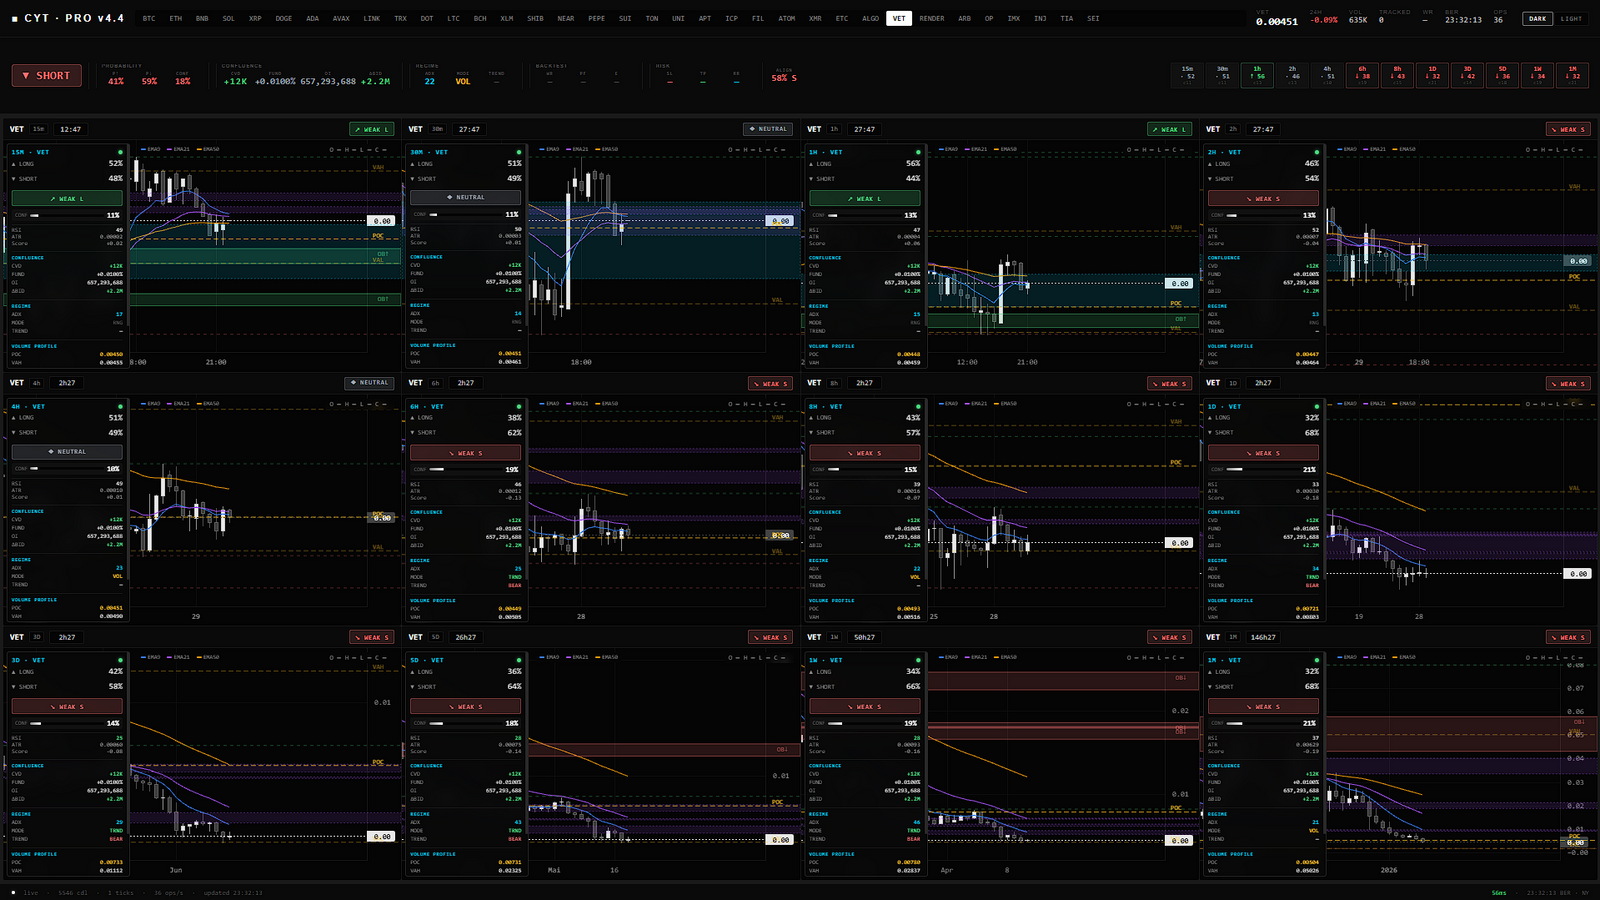The image size is (1600, 900).
Task: Toggle EMA21 legend in the 2h chart
Action: point(1376,150)
